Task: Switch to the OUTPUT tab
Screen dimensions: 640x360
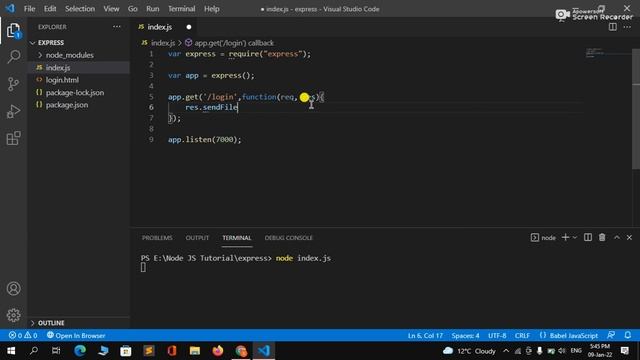Action: coord(197,238)
